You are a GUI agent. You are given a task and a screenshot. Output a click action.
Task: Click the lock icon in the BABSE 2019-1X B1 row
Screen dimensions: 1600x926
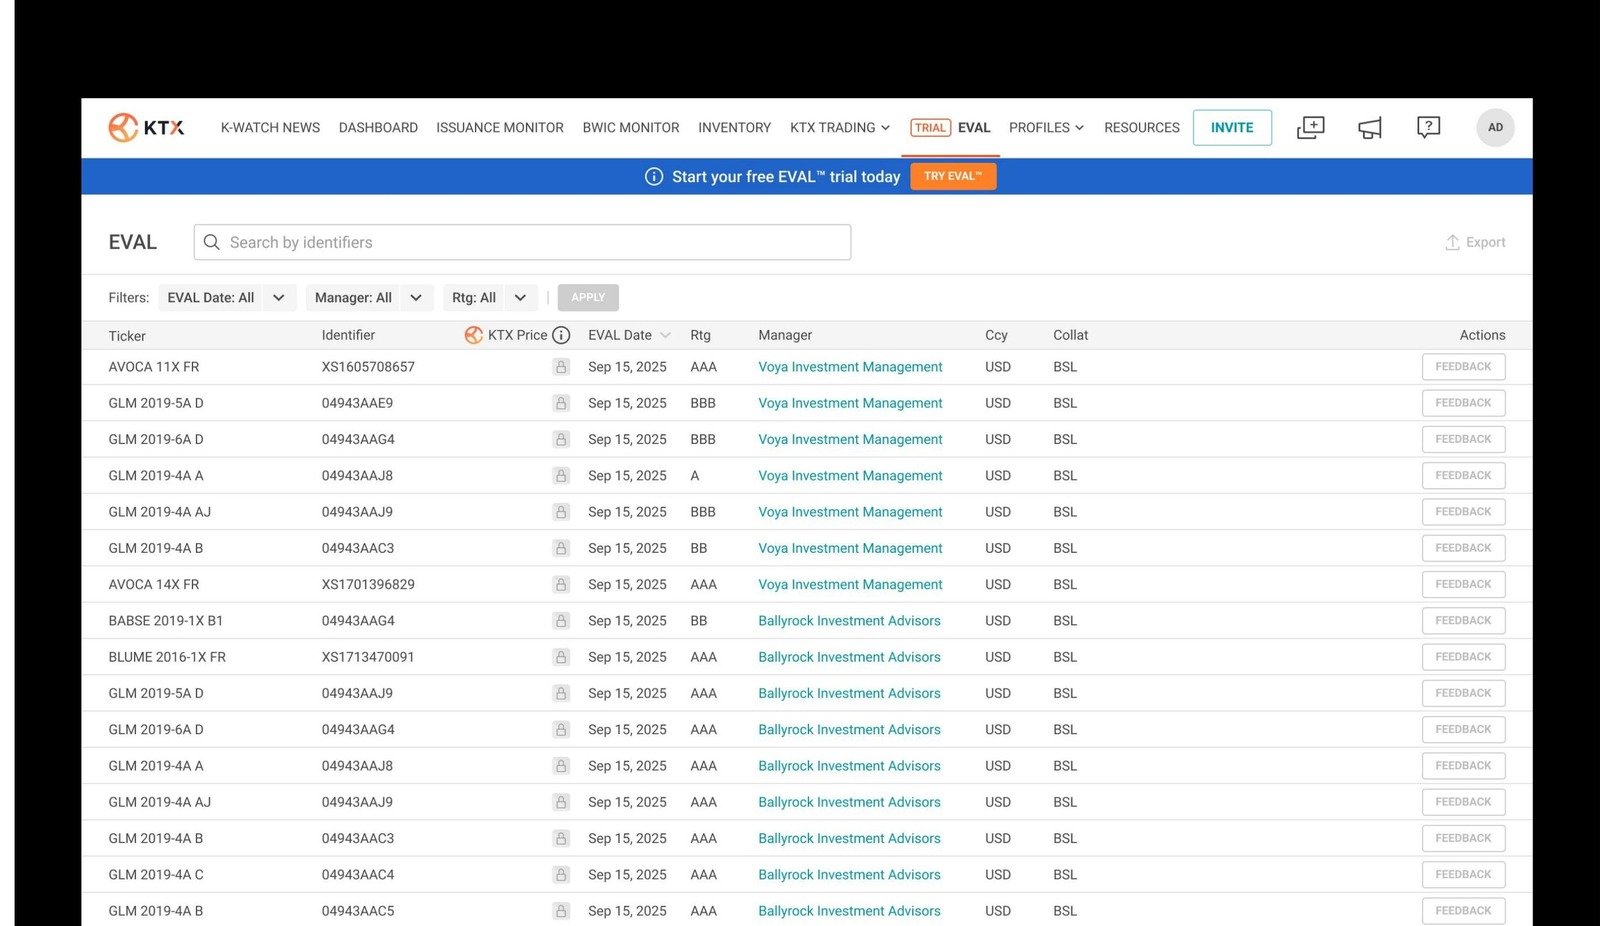(561, 621)
